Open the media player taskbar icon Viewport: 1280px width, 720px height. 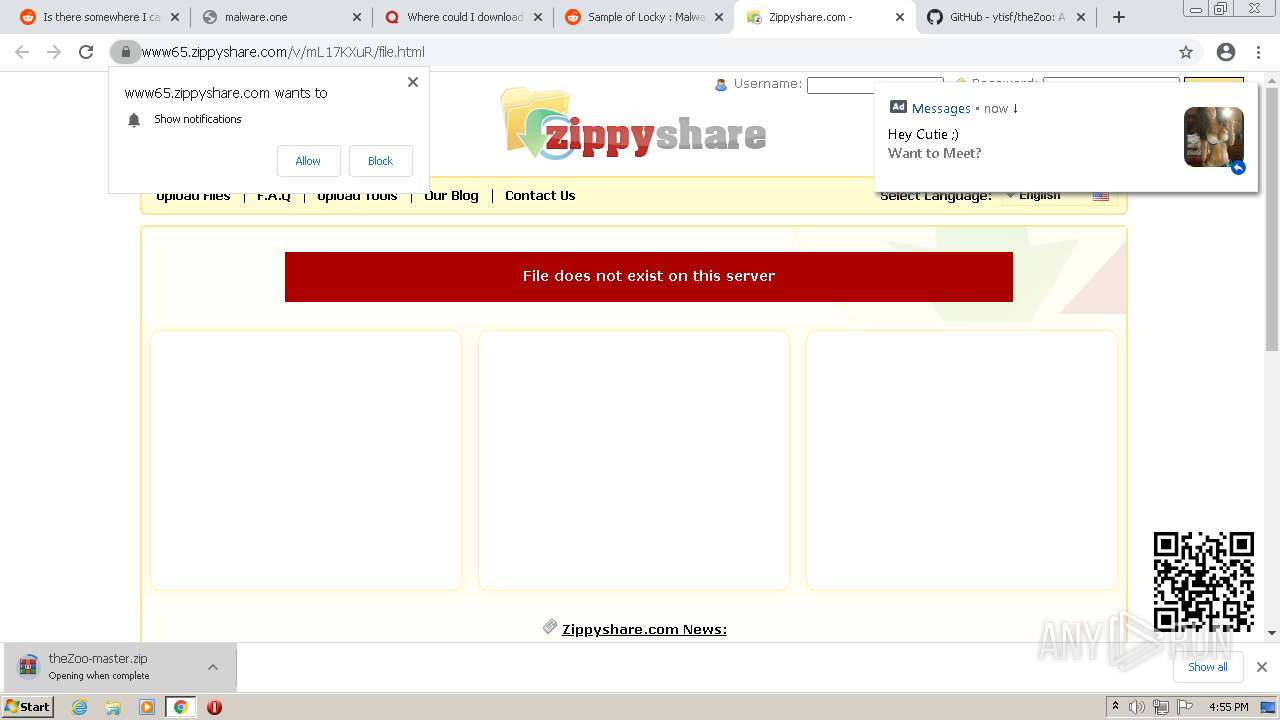point(147,707)
